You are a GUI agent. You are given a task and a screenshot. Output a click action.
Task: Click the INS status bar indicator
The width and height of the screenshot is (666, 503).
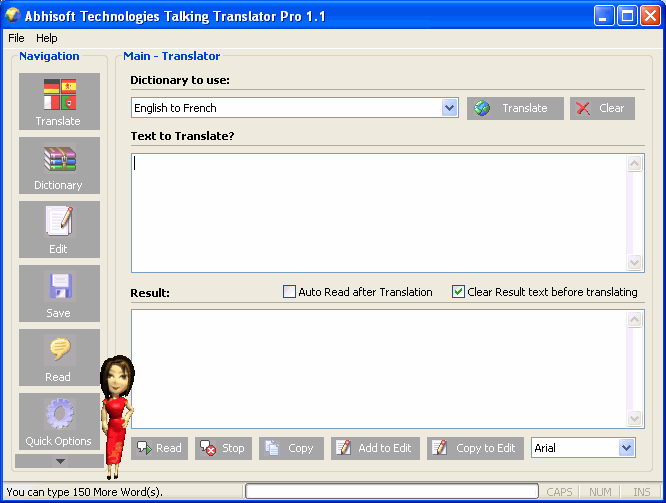coord(641,492)
